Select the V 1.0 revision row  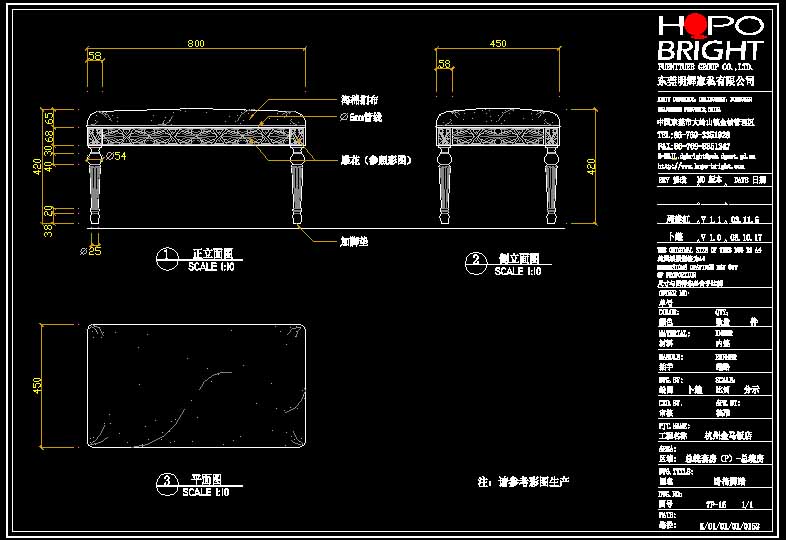[x=716, y=237]
